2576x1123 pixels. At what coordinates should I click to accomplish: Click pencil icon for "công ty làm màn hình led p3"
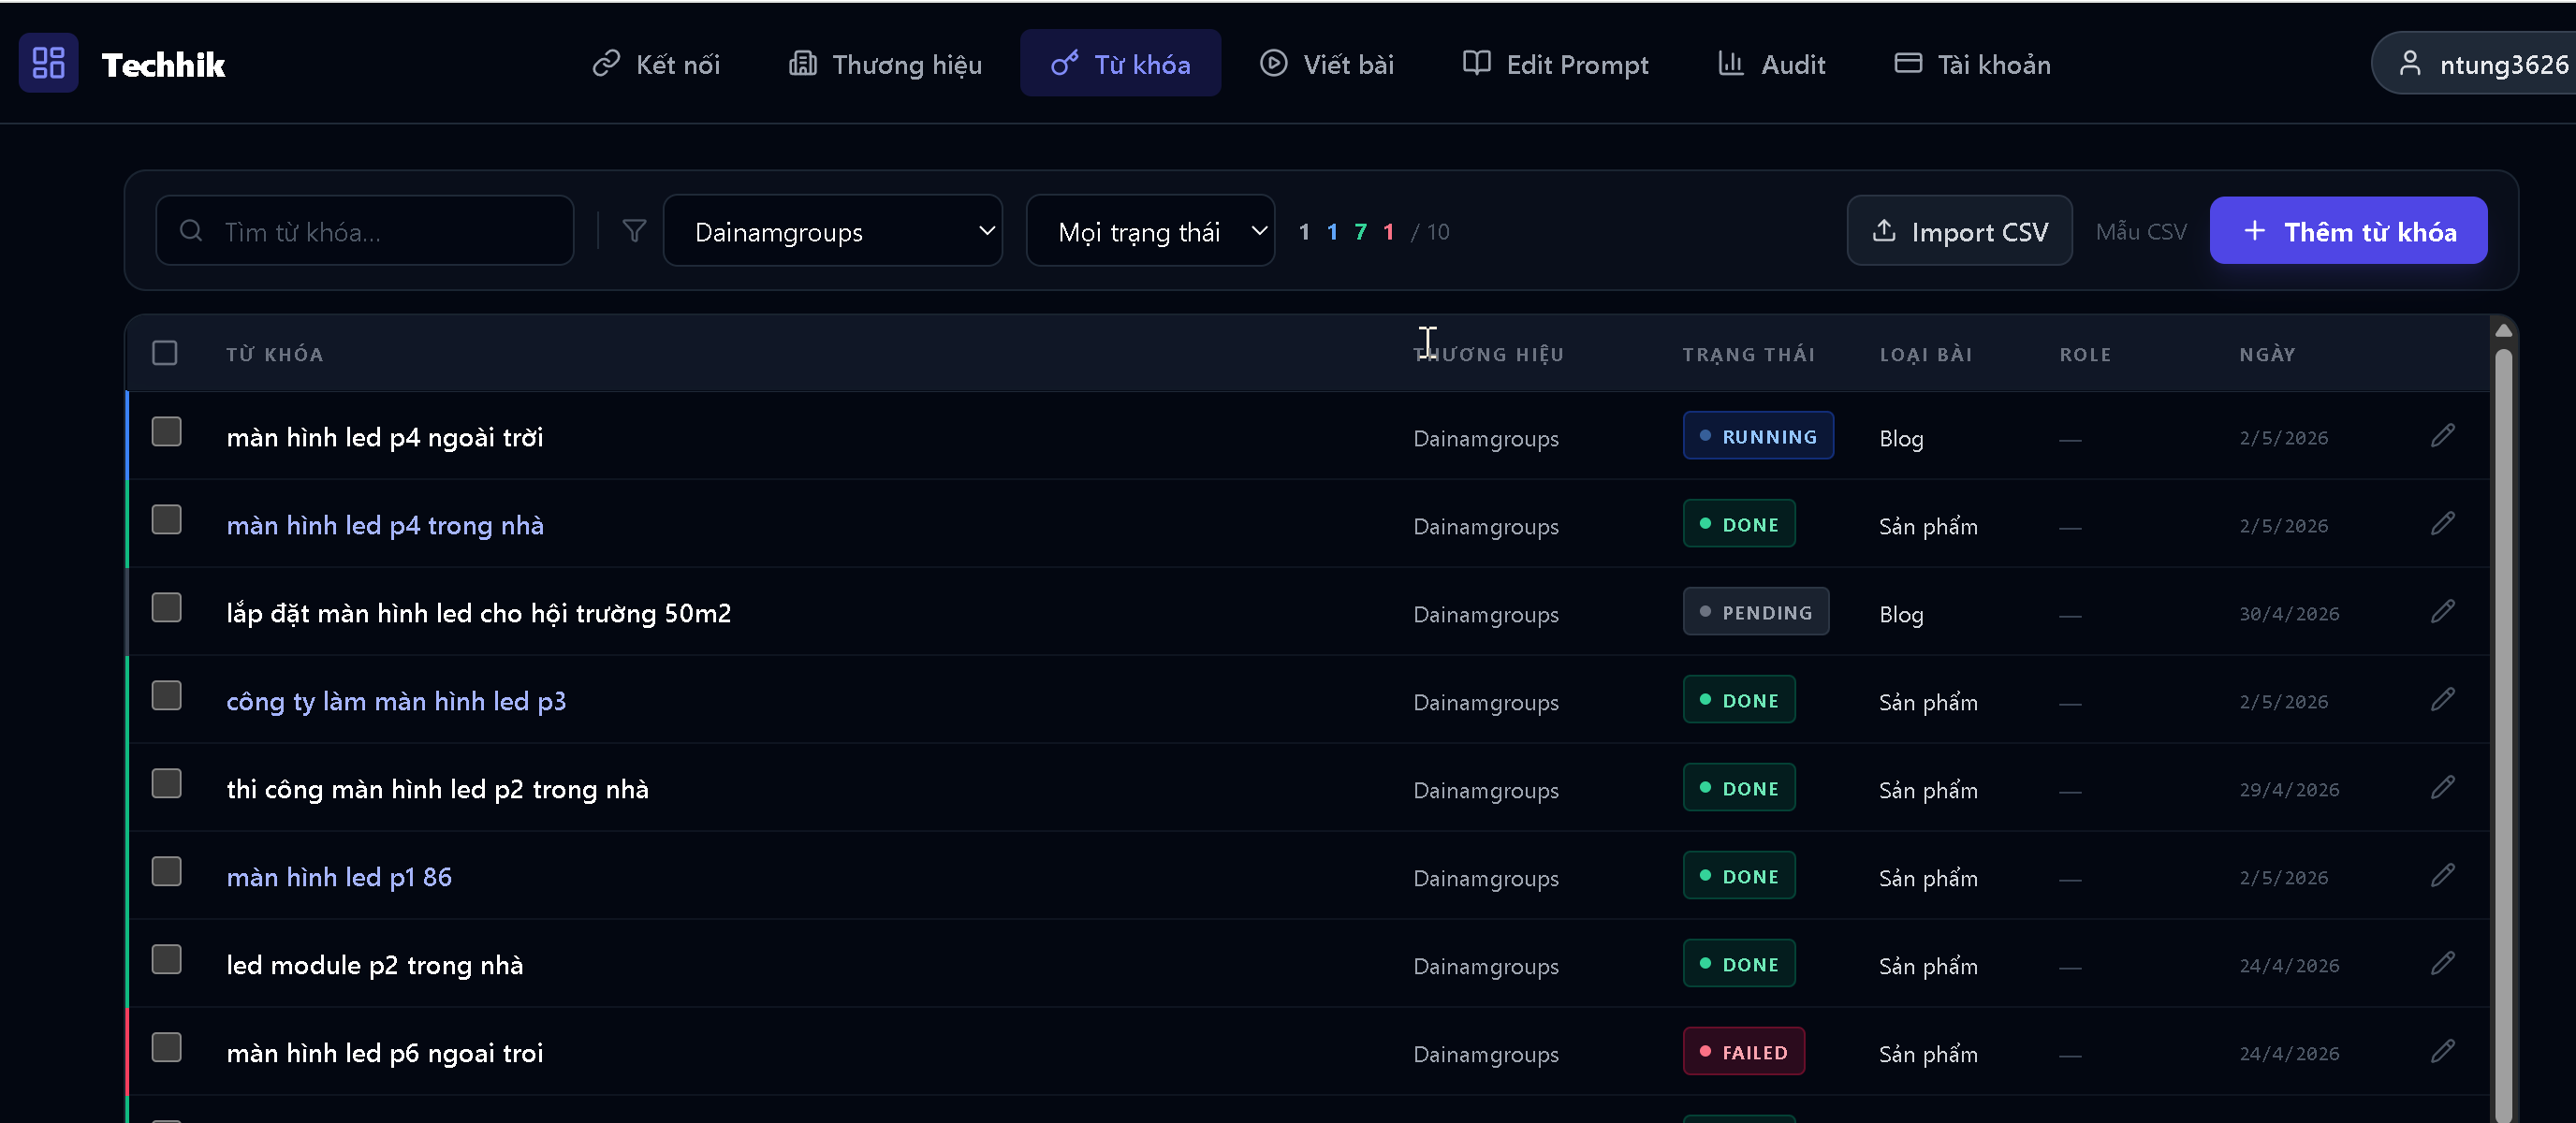2442,700
